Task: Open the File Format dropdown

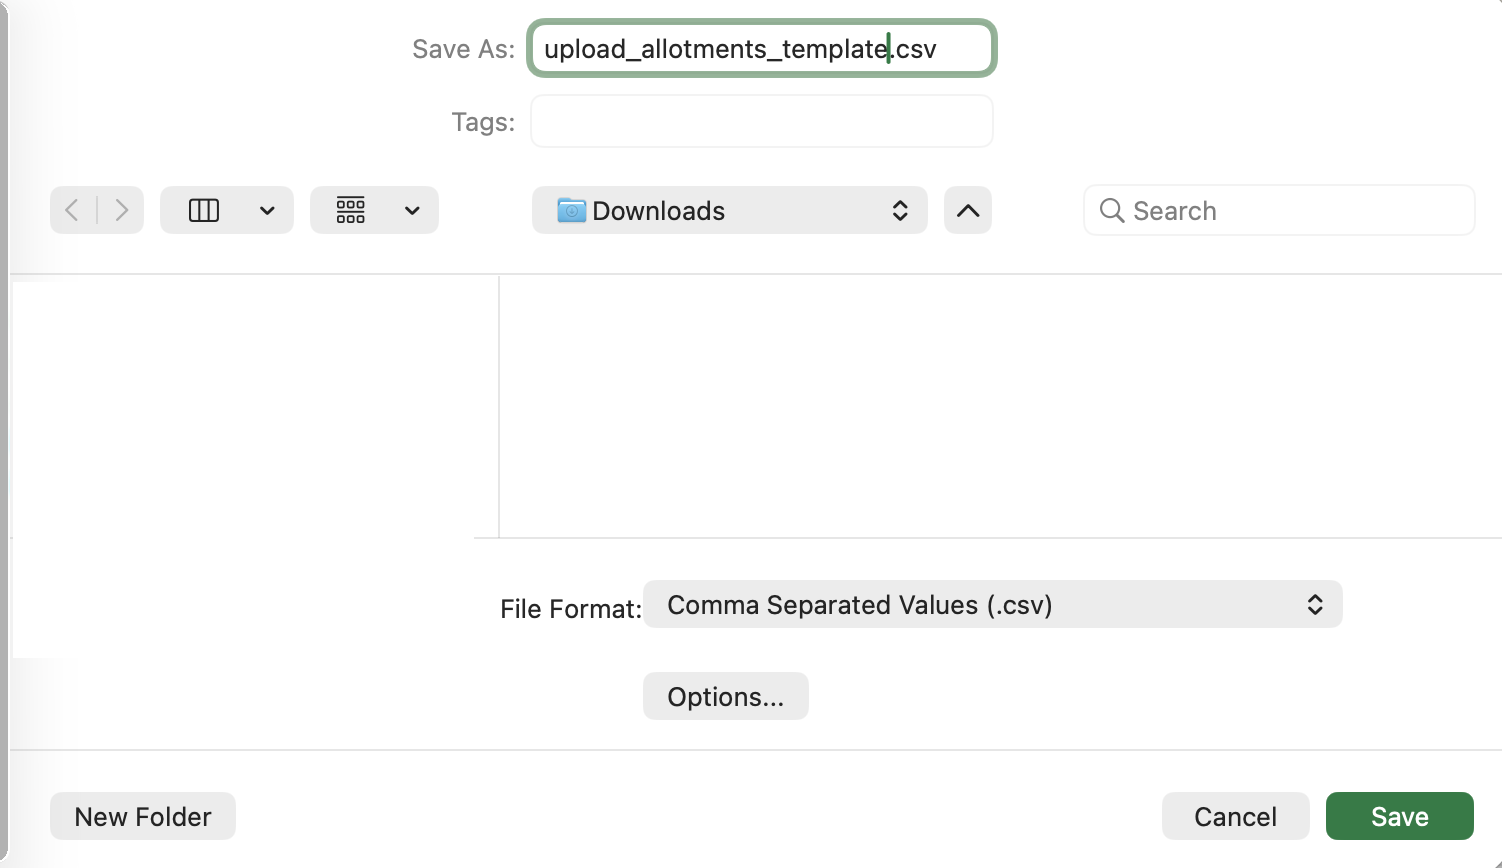Action: 992,605
